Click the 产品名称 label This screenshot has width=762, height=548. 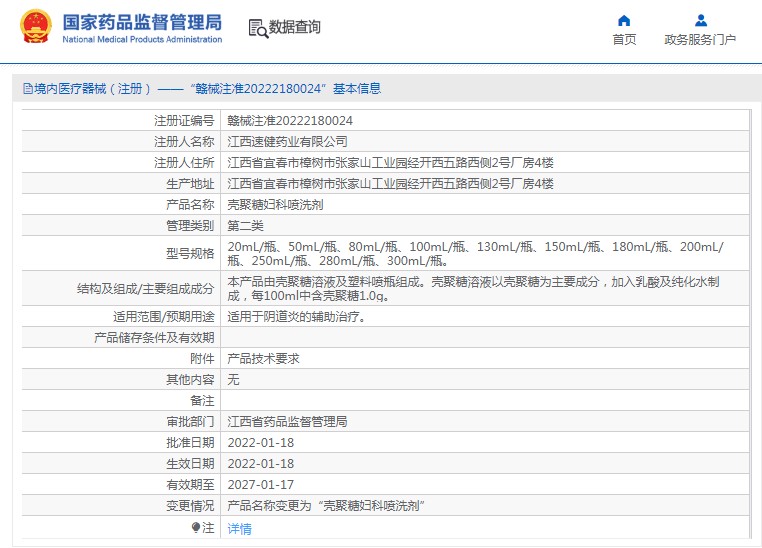tap(190, 205)
